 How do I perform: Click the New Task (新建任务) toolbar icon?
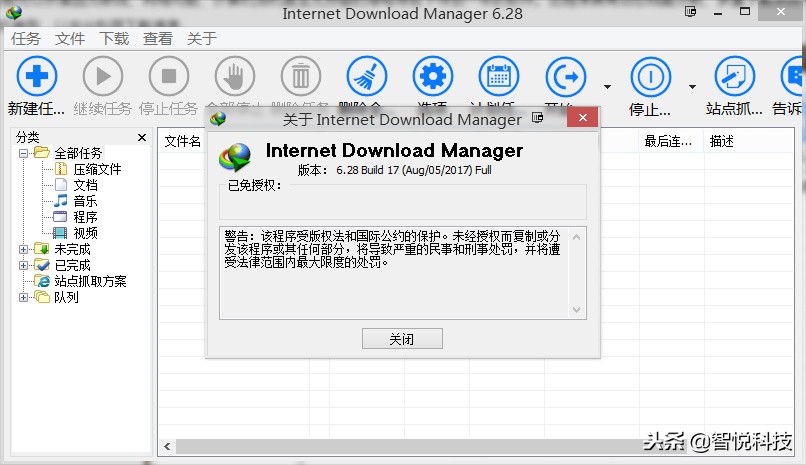(36, 76)
